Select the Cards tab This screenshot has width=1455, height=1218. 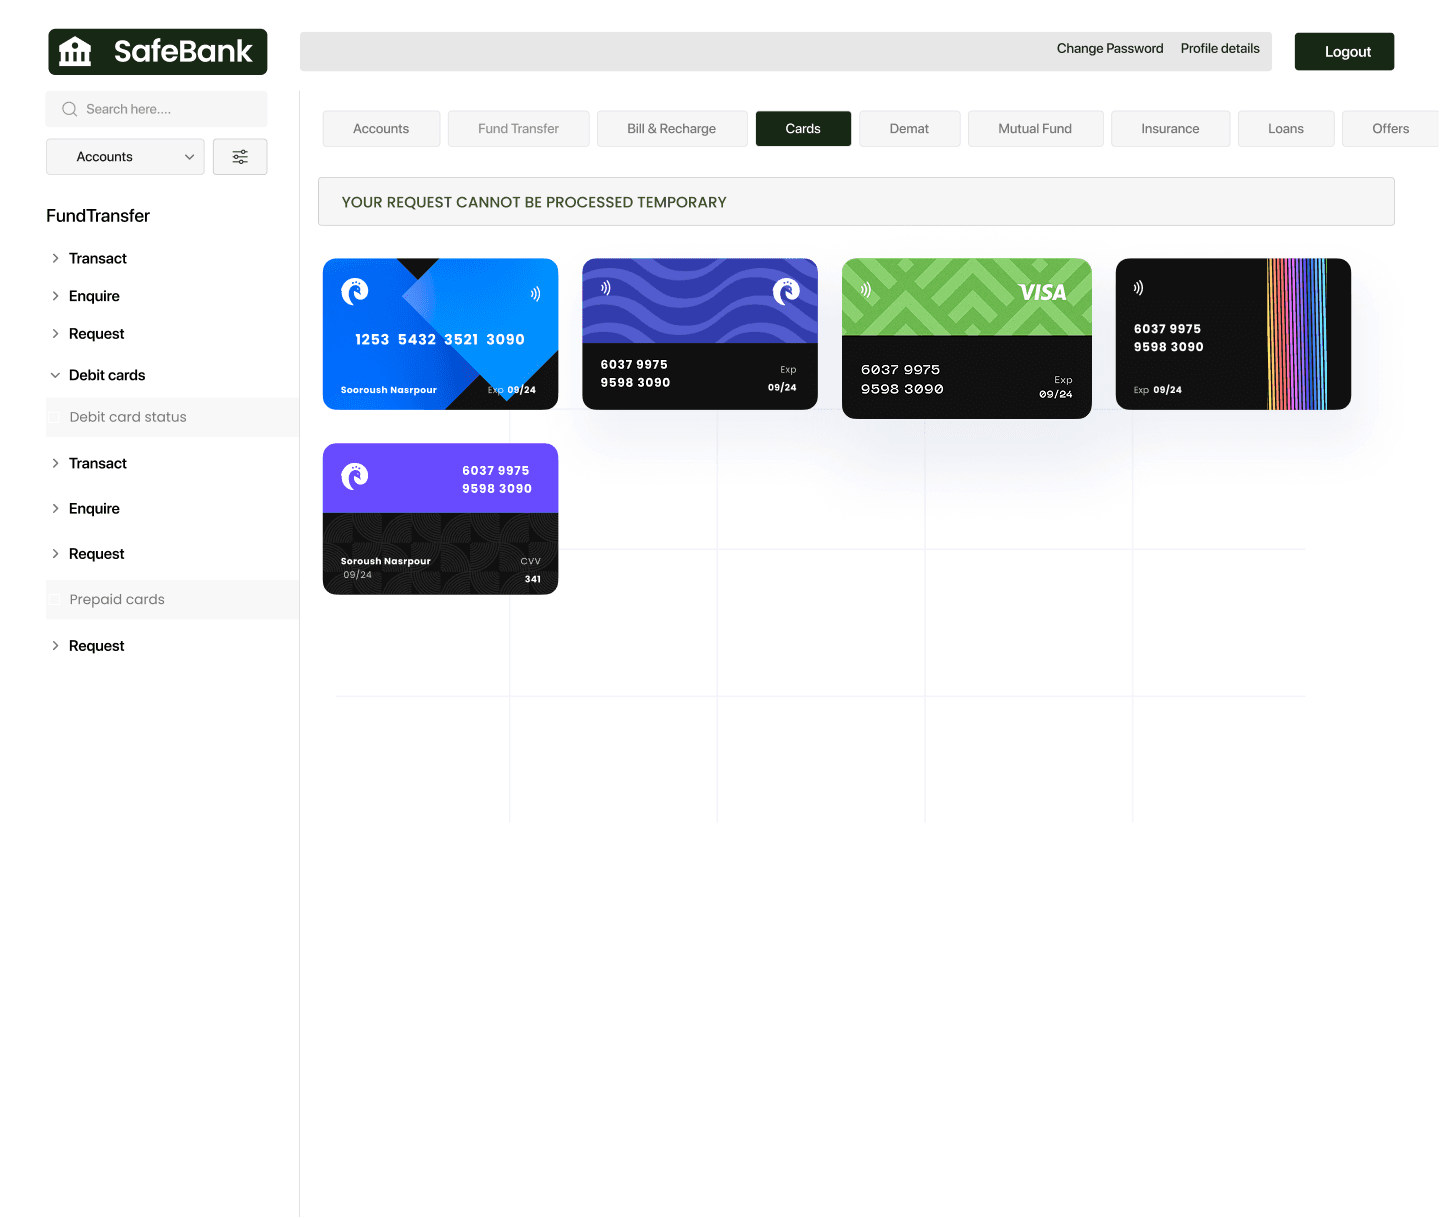(803, 129)
